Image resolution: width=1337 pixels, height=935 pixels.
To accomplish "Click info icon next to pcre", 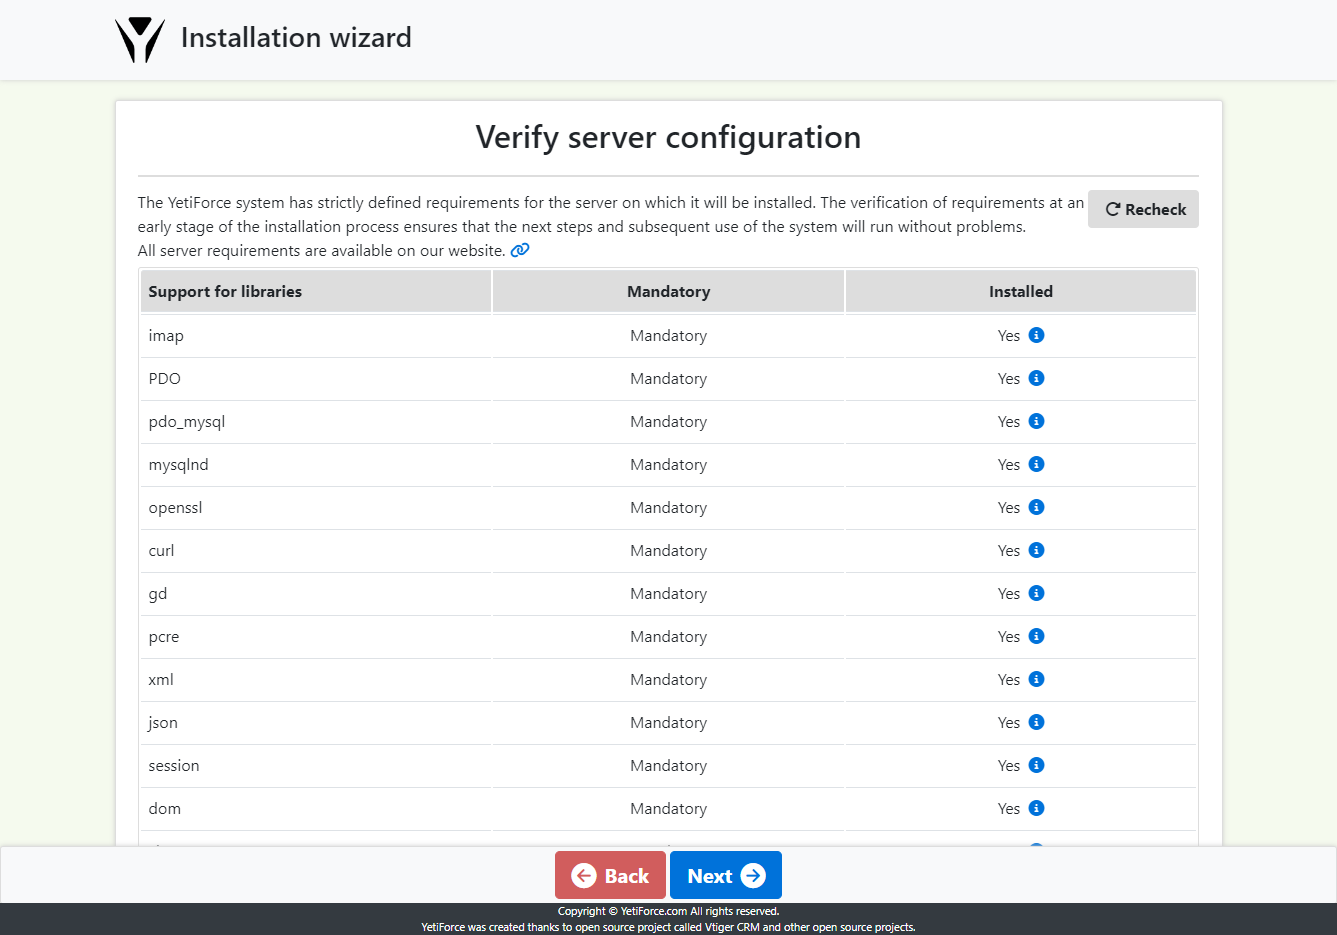I will point(1036,636).
